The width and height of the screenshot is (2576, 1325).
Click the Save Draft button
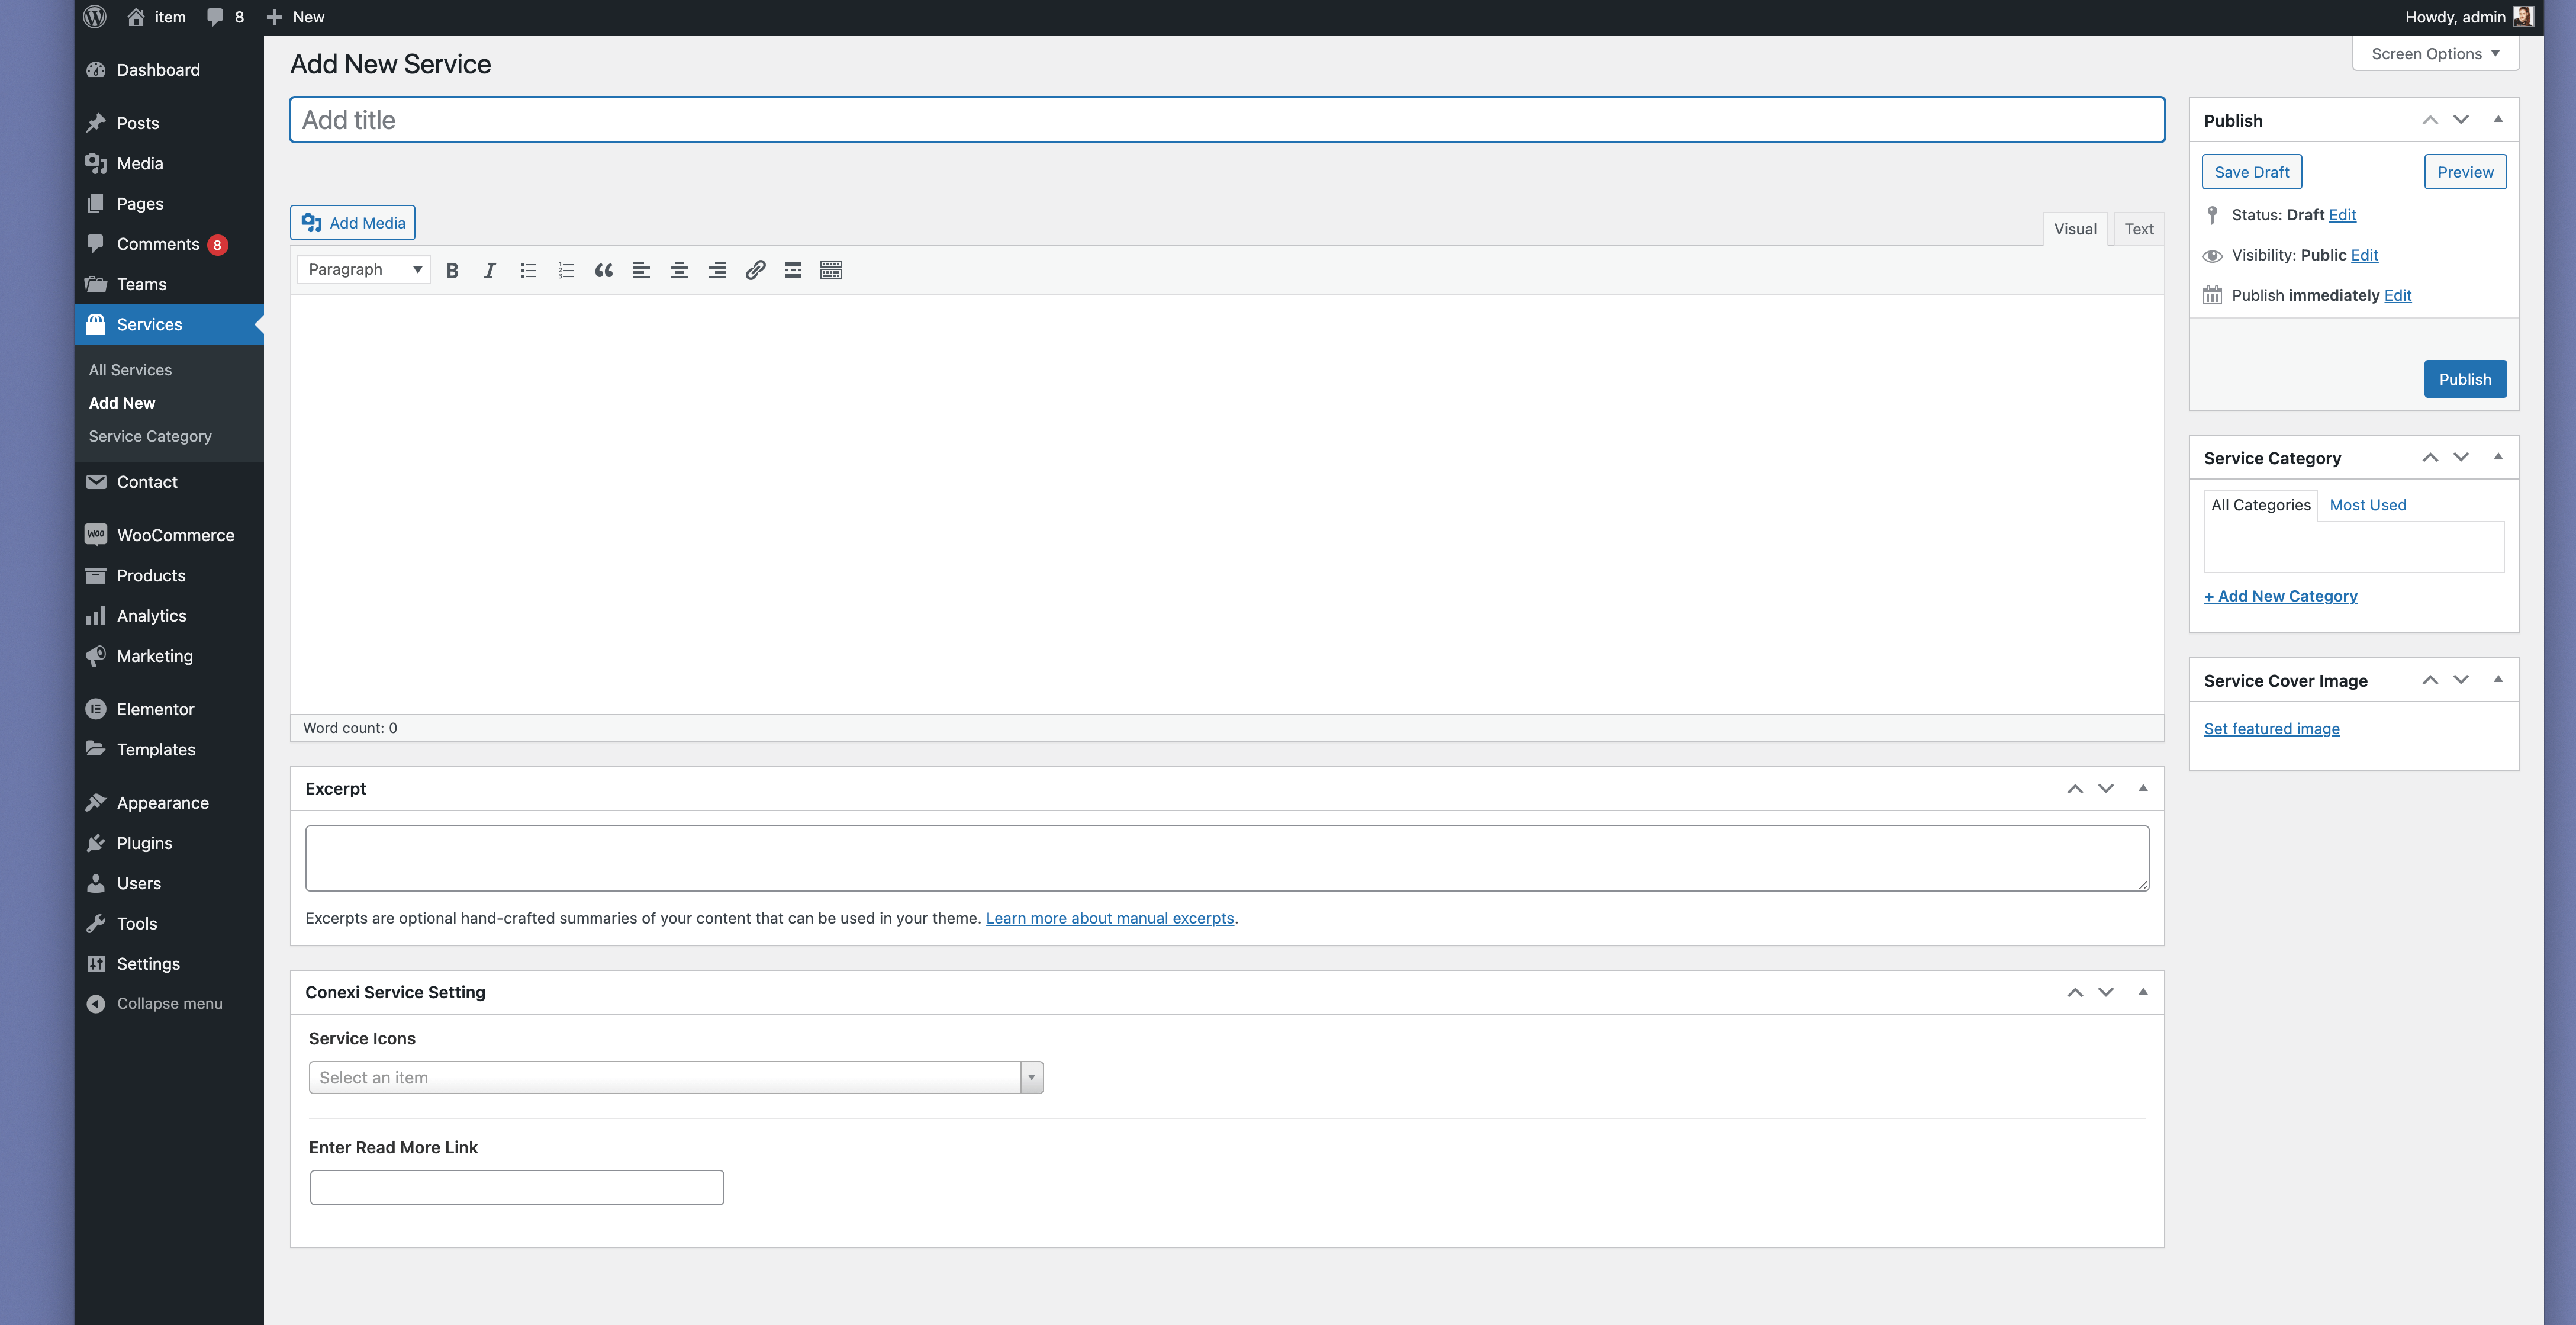click(x=2251, y=172)
